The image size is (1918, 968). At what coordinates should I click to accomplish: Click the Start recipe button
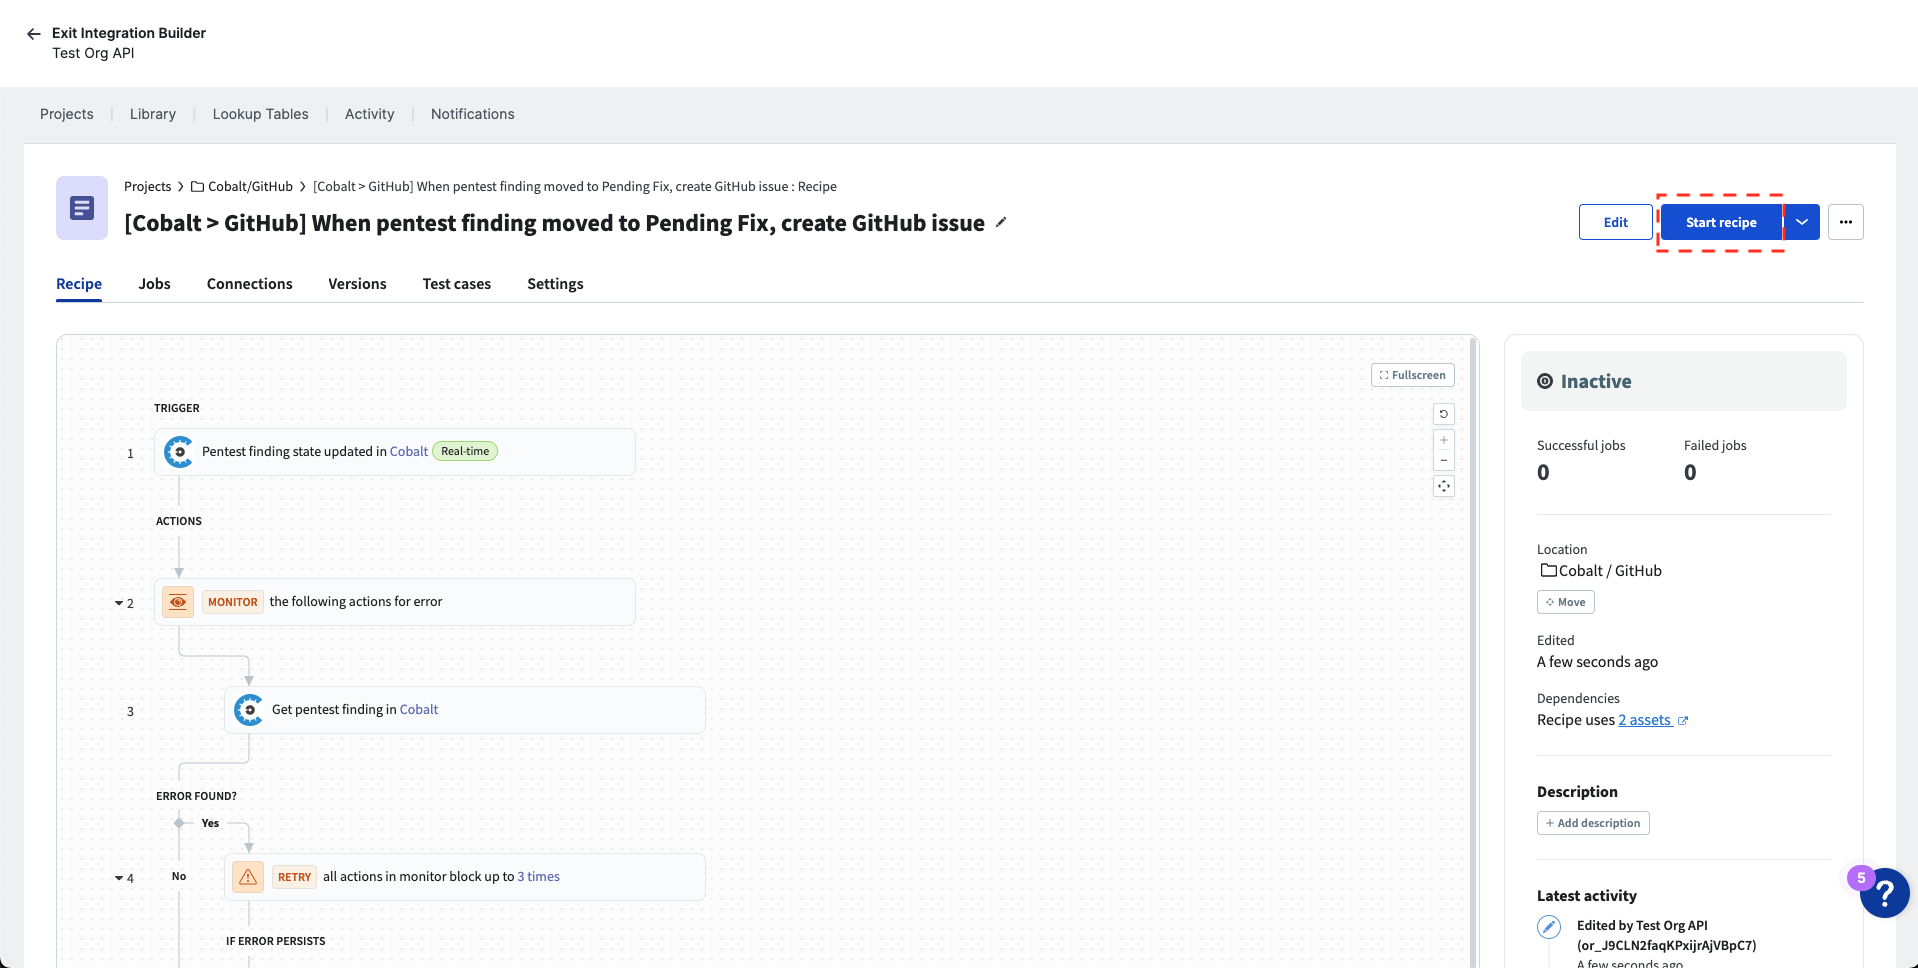1721,222
